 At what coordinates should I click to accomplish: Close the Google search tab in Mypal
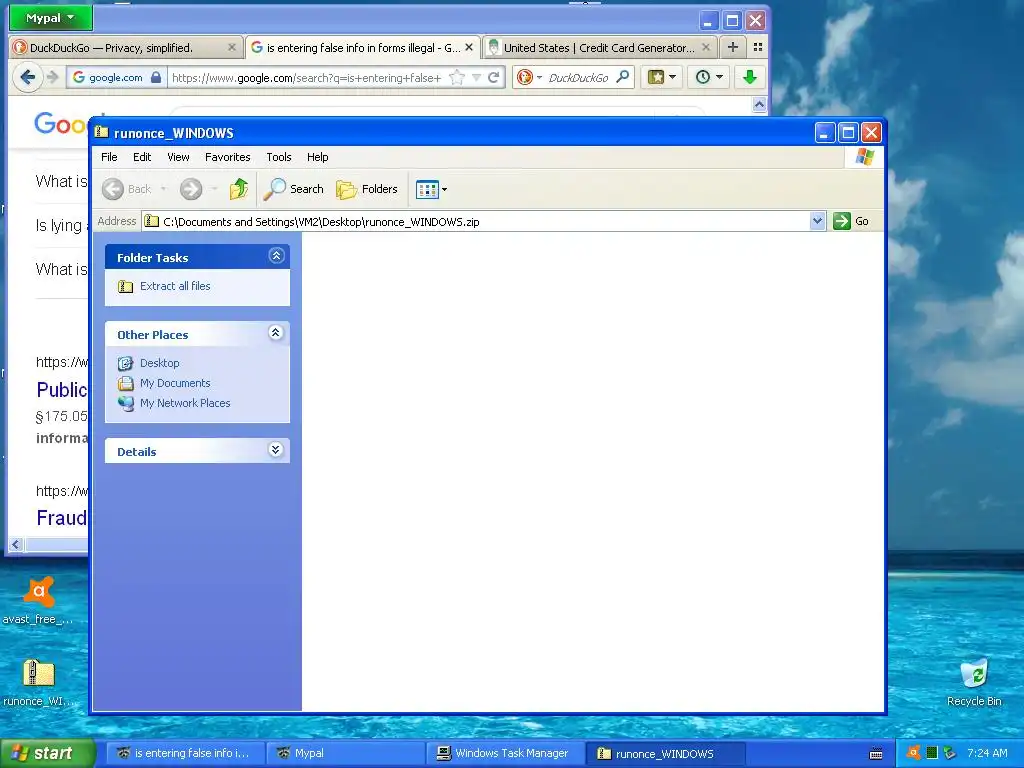[469, 48]
